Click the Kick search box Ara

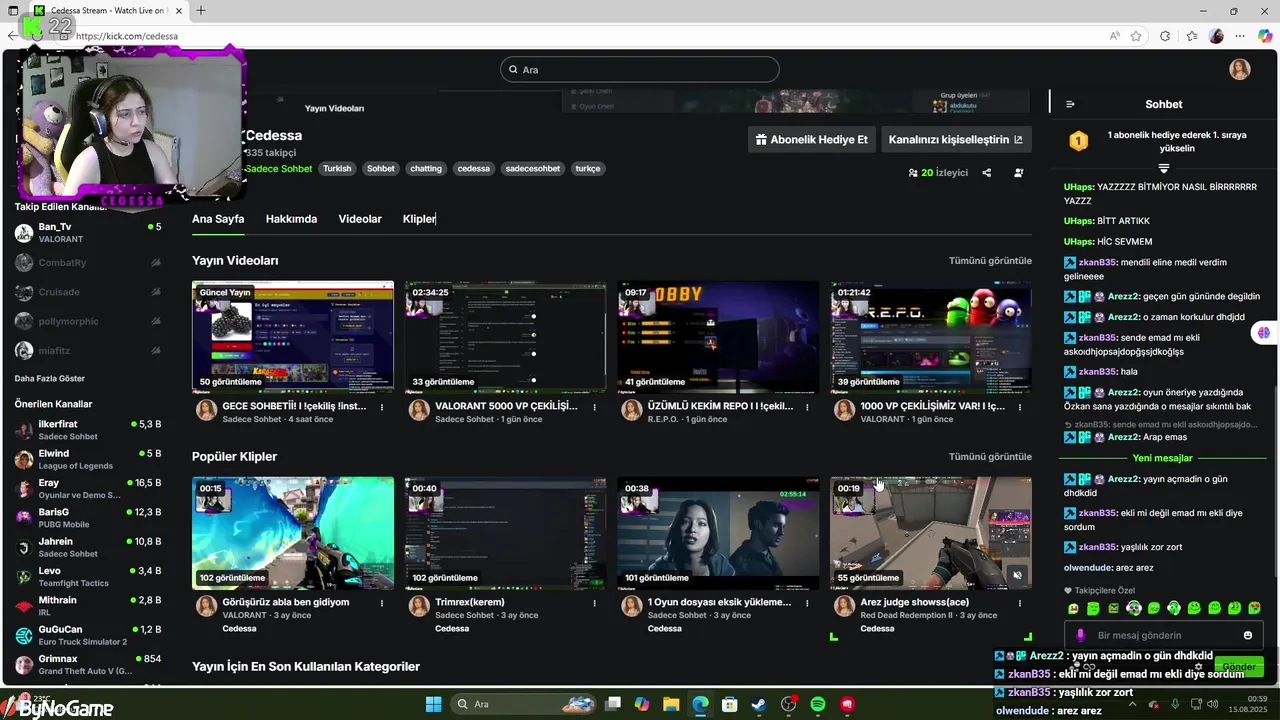point(640,69)
